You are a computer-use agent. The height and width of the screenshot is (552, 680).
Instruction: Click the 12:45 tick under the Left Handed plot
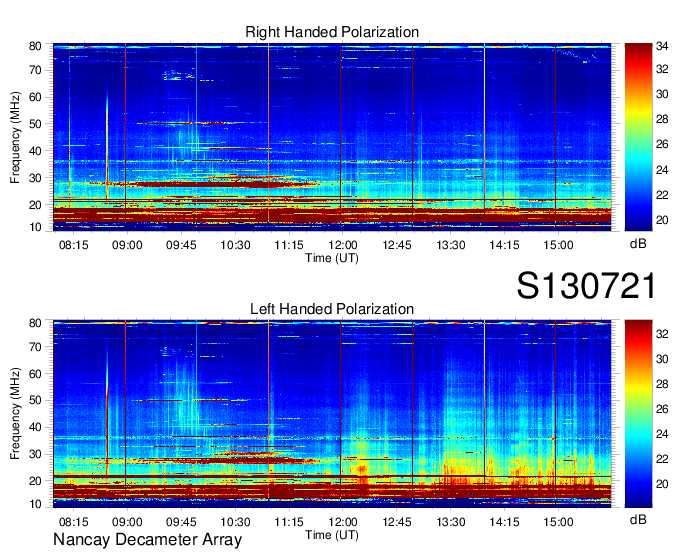397,522
